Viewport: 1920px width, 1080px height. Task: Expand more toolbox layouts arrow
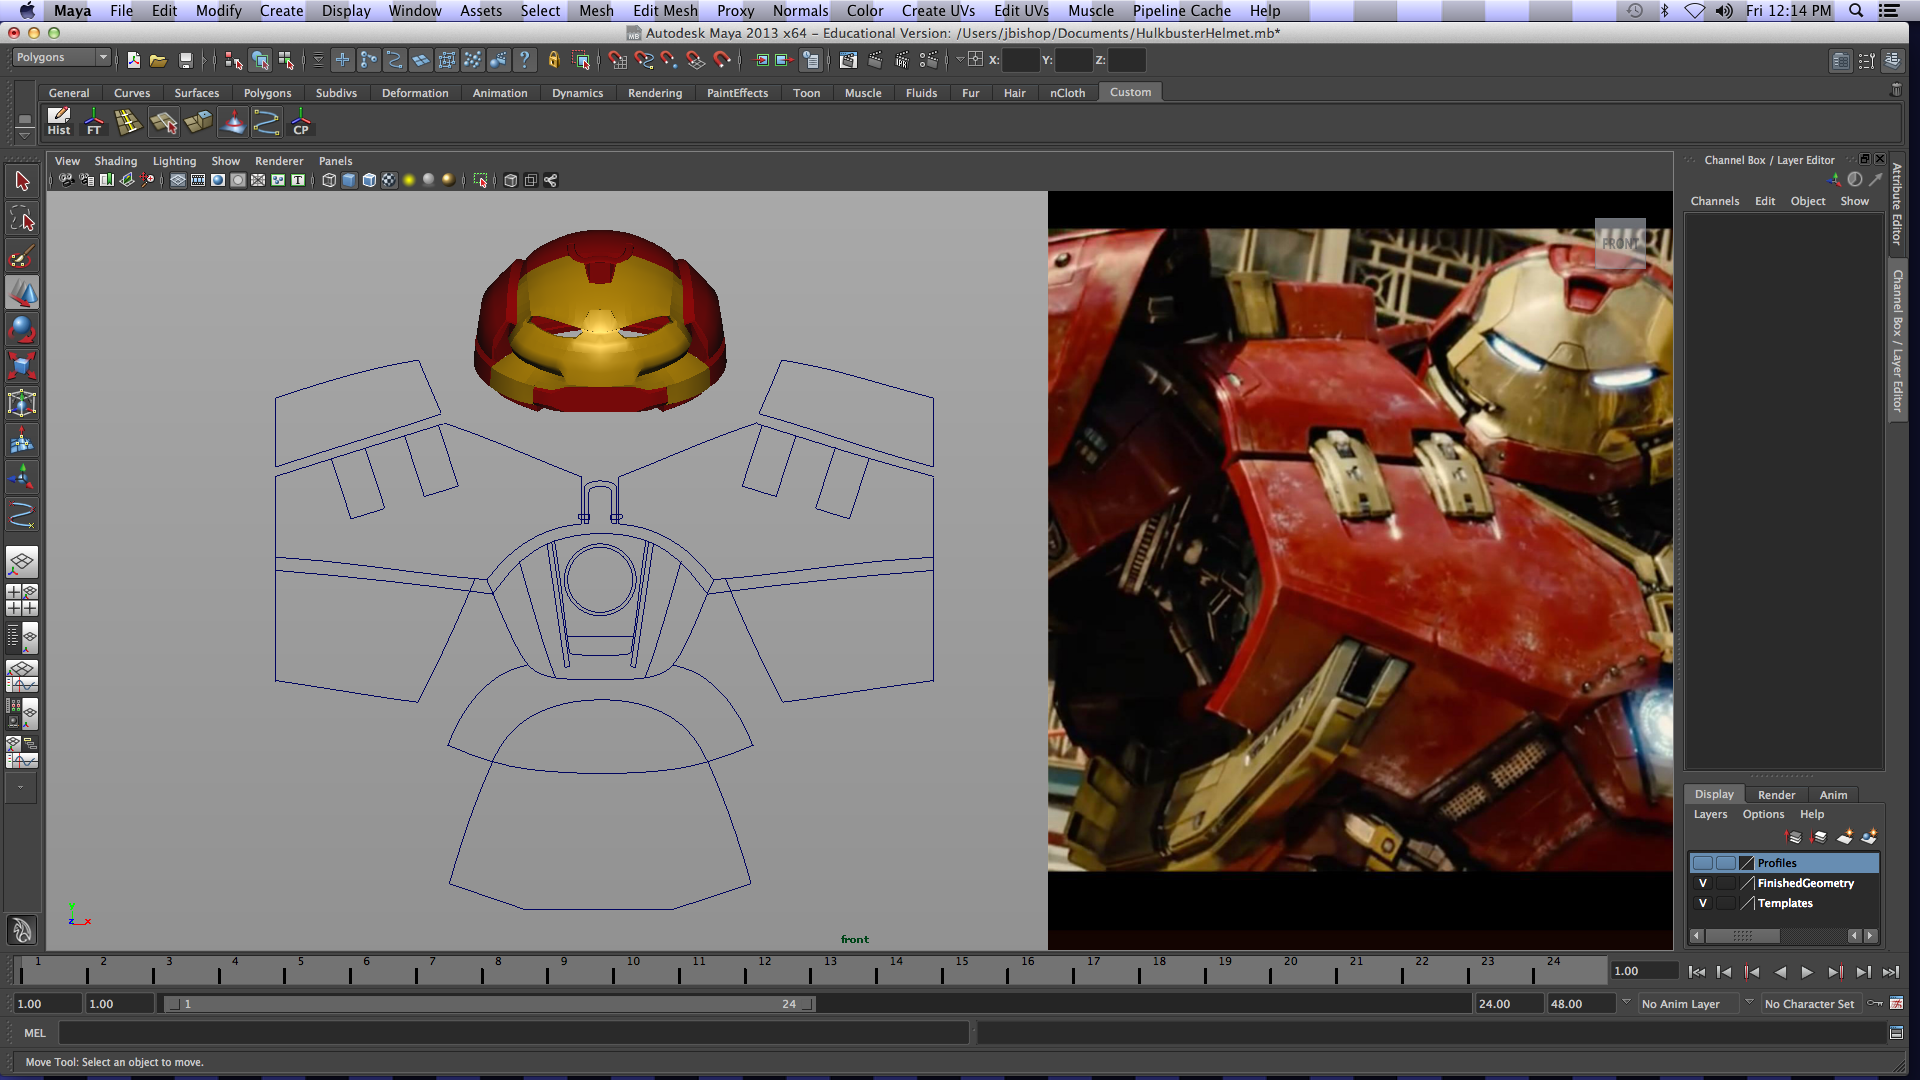point(20,788)
